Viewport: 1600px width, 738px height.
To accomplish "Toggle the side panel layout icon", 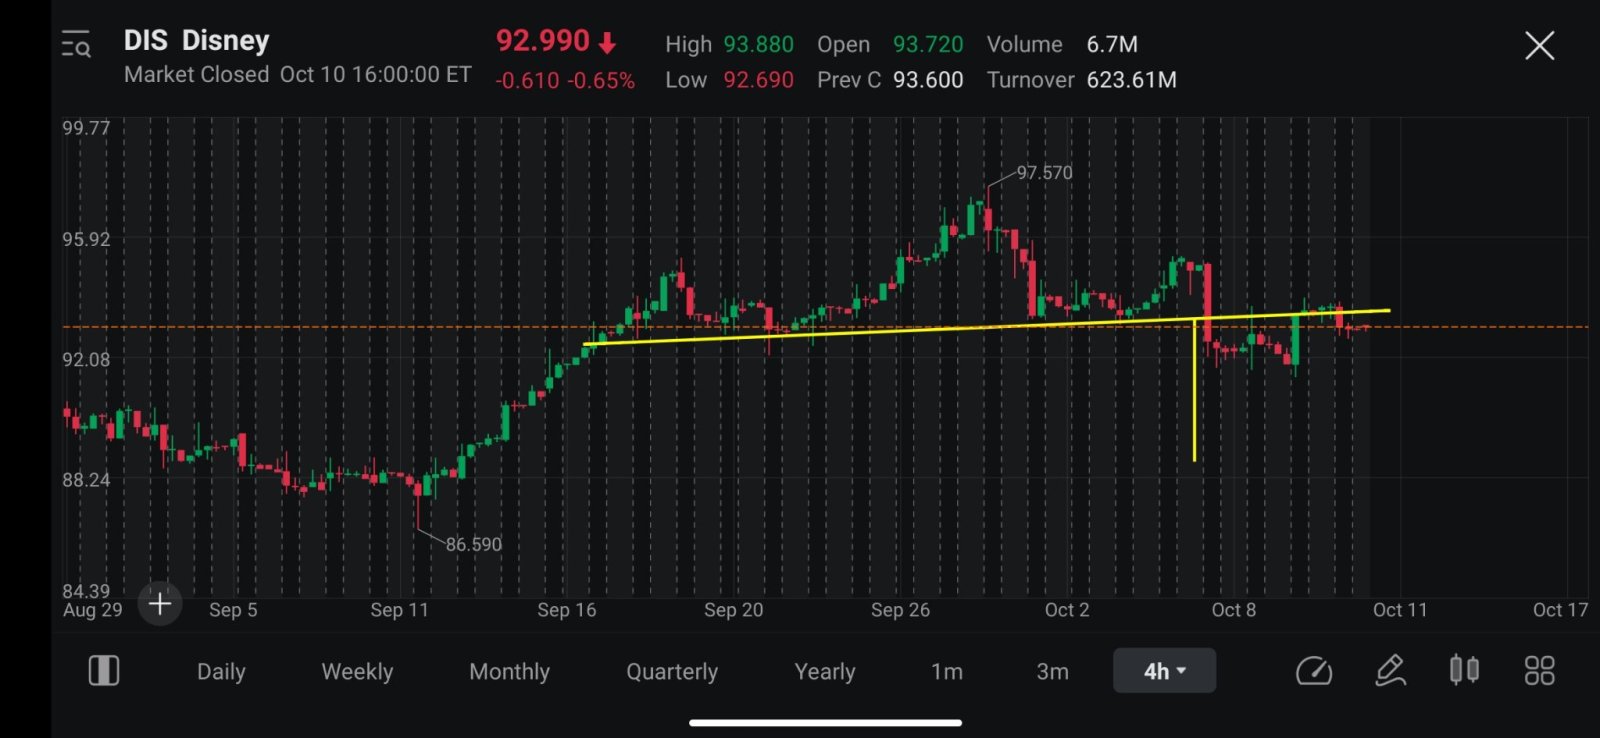I will [x=104, y=671].
